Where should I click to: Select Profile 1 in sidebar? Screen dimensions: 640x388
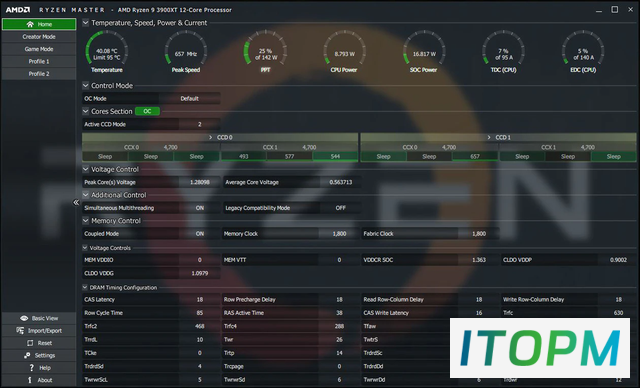pos(39,61)
